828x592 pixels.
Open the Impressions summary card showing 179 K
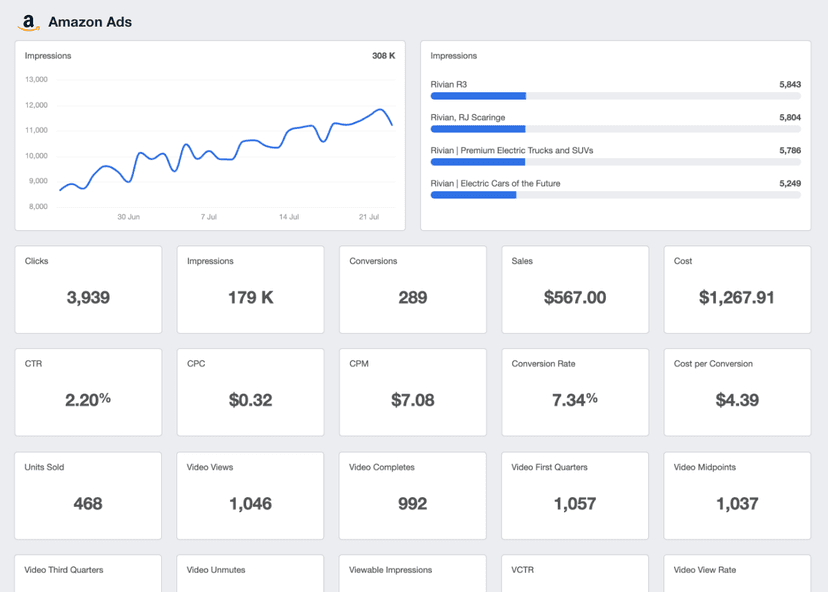250,289
